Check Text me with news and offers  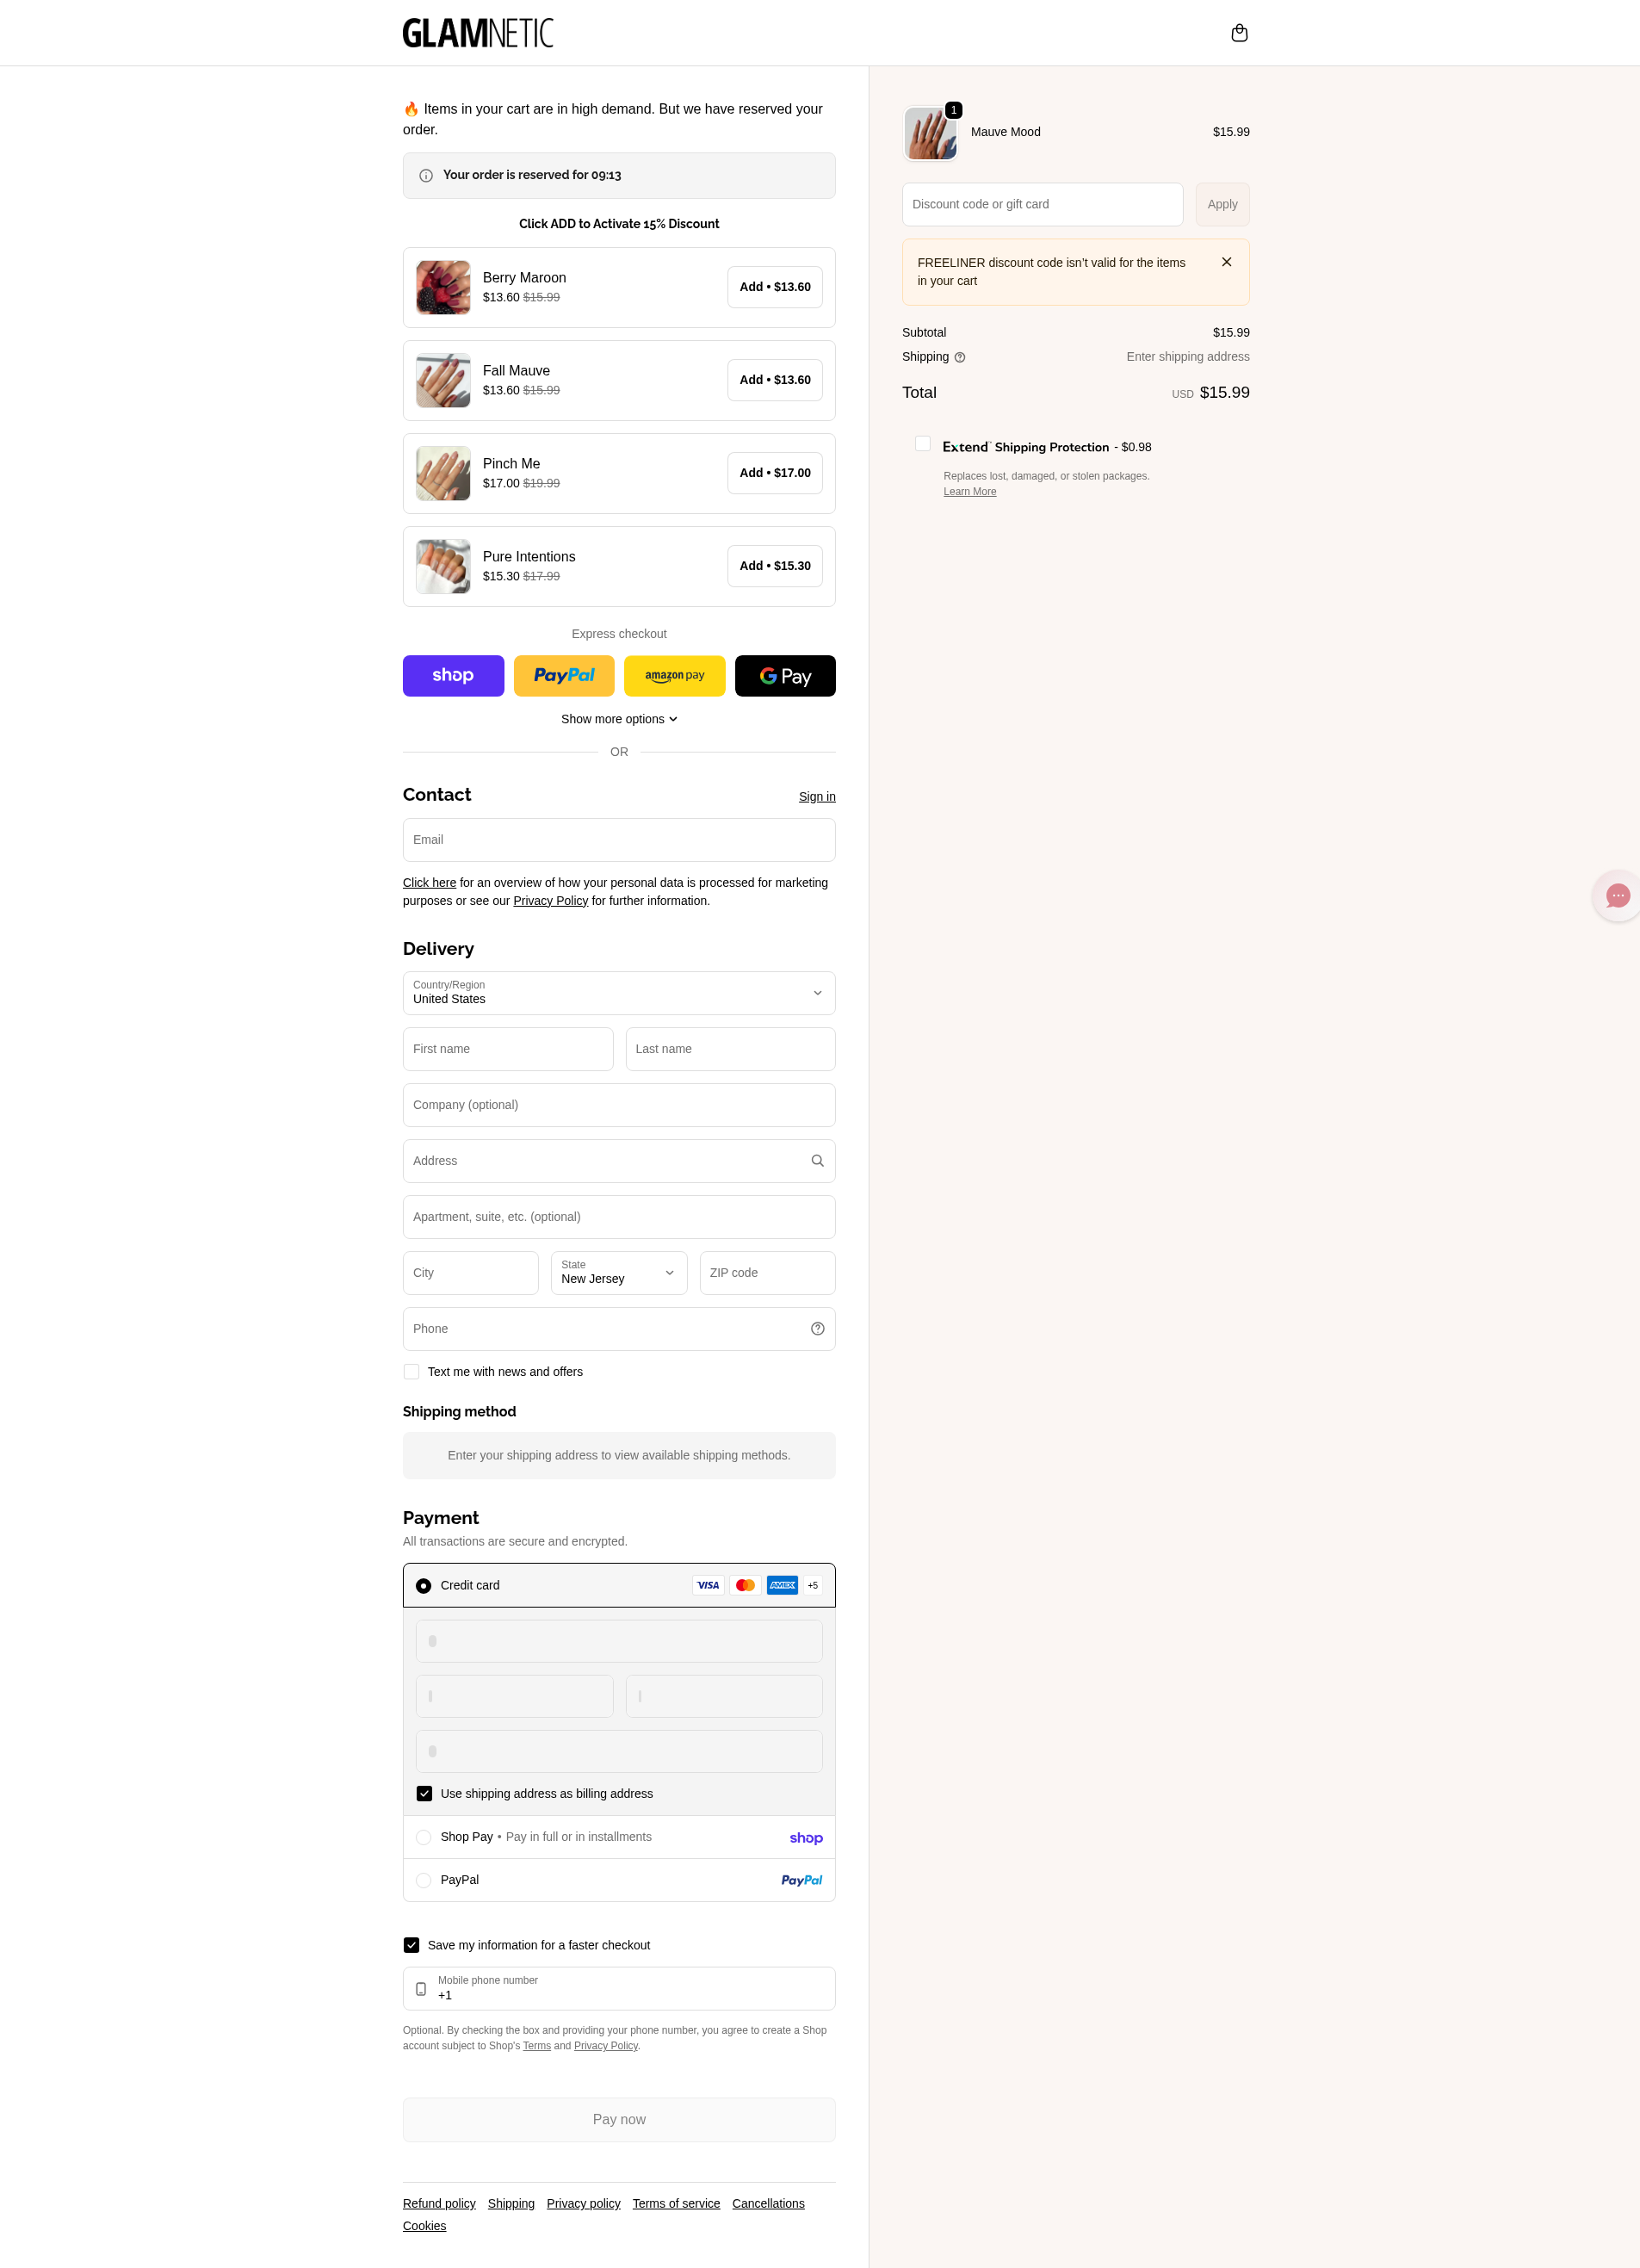[x=411, y=1372]
